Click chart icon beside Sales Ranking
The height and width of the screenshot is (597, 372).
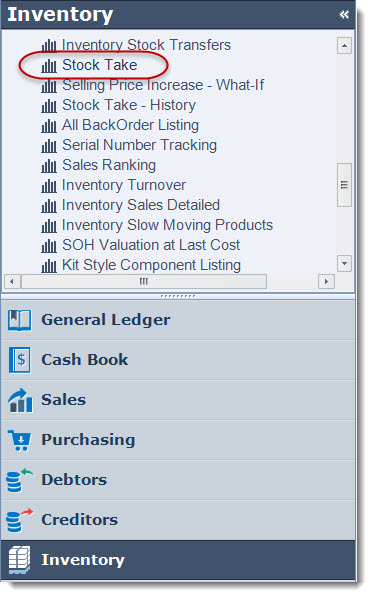(49, 166)
